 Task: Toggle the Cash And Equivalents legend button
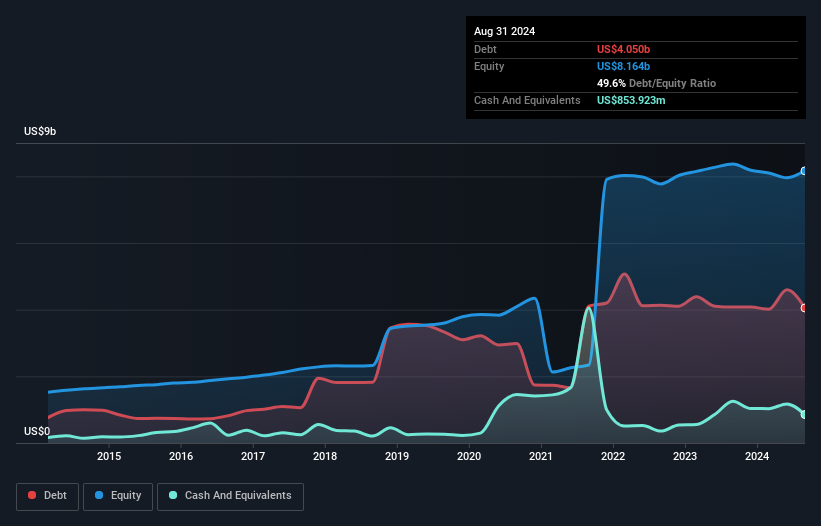pos(230,496)
